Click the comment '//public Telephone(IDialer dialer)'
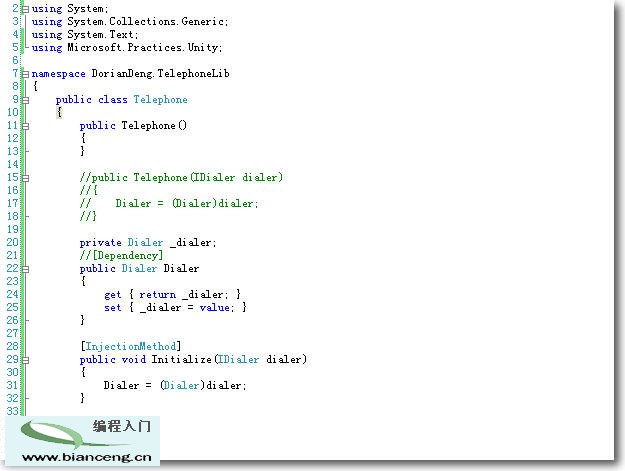The width and height of the screenshot is (625, 471). (x=181, y=177)
